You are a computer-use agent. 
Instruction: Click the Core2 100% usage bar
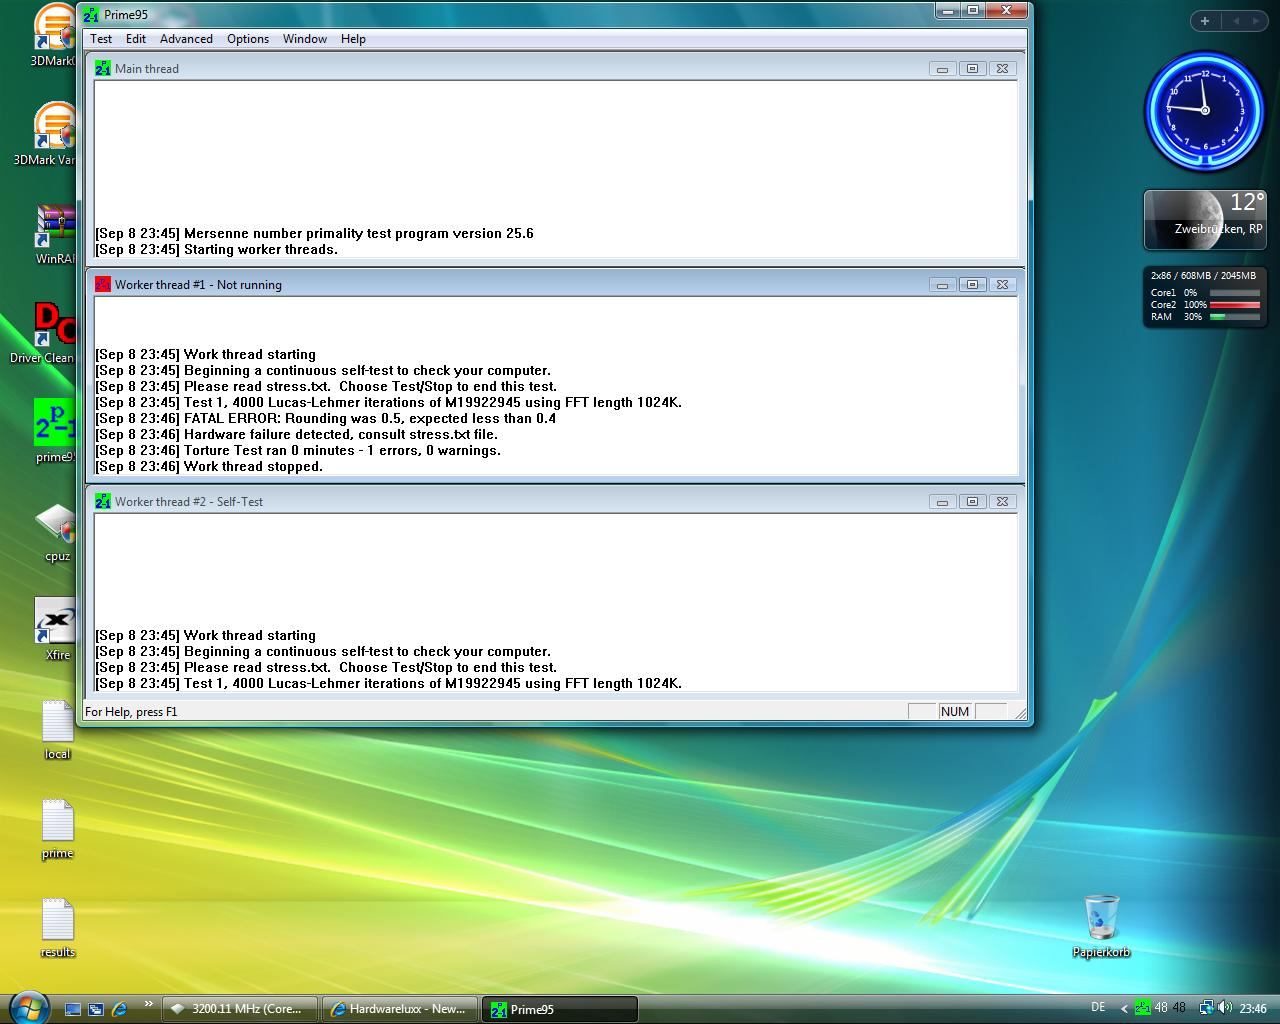click(x=1235, y=305)
